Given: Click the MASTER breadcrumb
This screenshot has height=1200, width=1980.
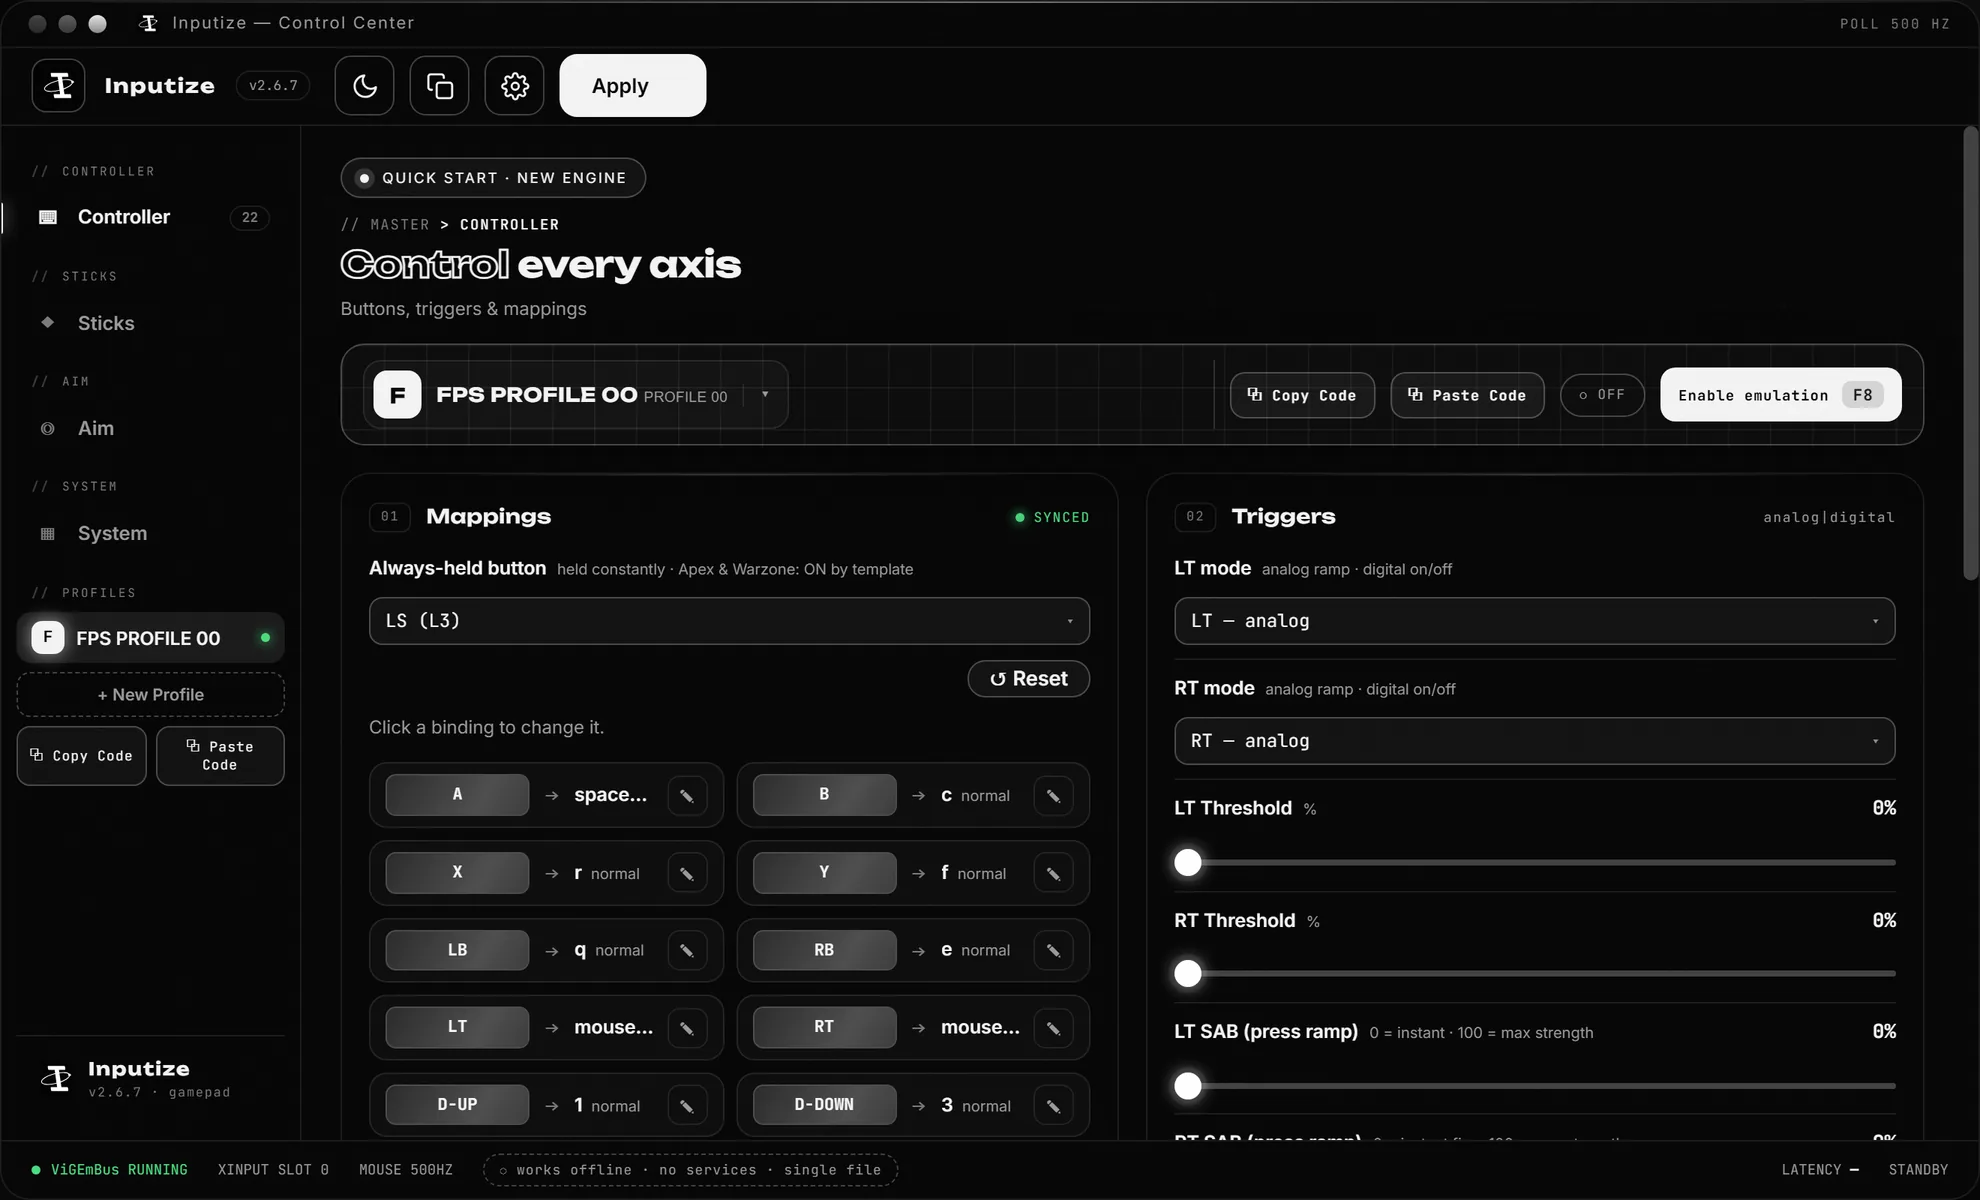Looking at the screenshot, I should [x=399, y=225].
